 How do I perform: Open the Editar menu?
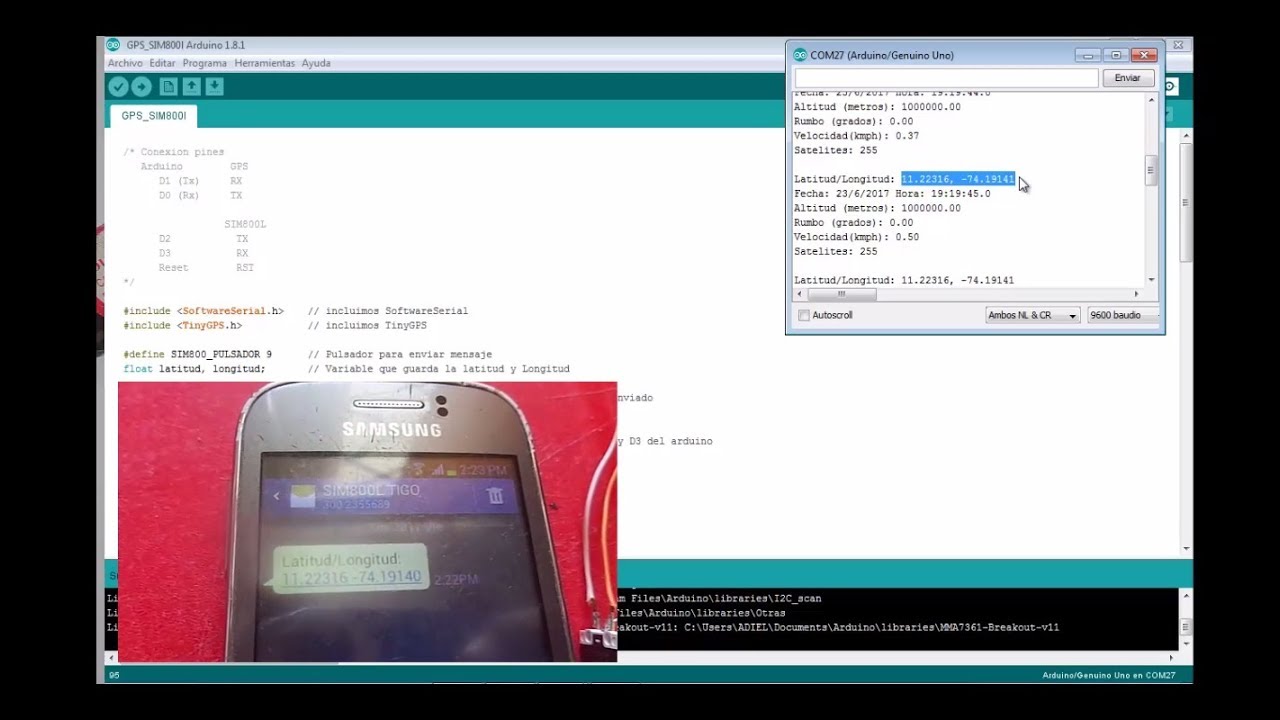[x=162, y=63]
